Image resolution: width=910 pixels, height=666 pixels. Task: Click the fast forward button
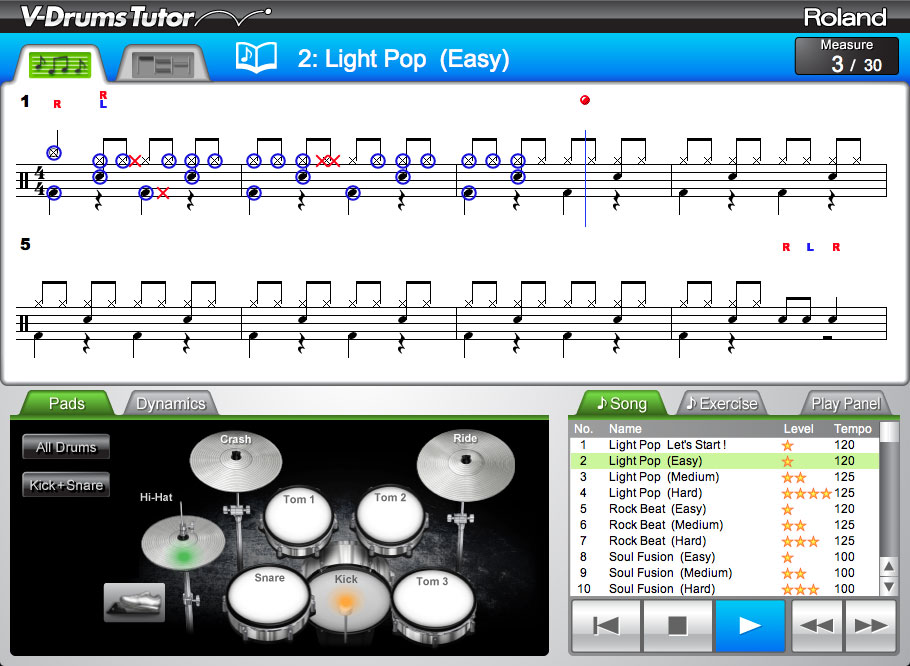(870, 626)
